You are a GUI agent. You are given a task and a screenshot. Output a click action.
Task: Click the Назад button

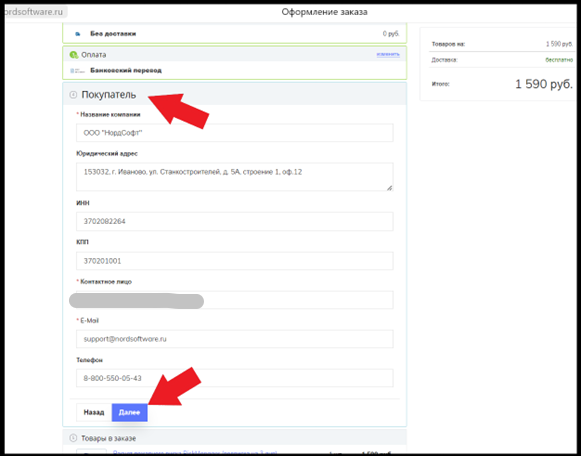pyautogui.click(x=94, y=412)
